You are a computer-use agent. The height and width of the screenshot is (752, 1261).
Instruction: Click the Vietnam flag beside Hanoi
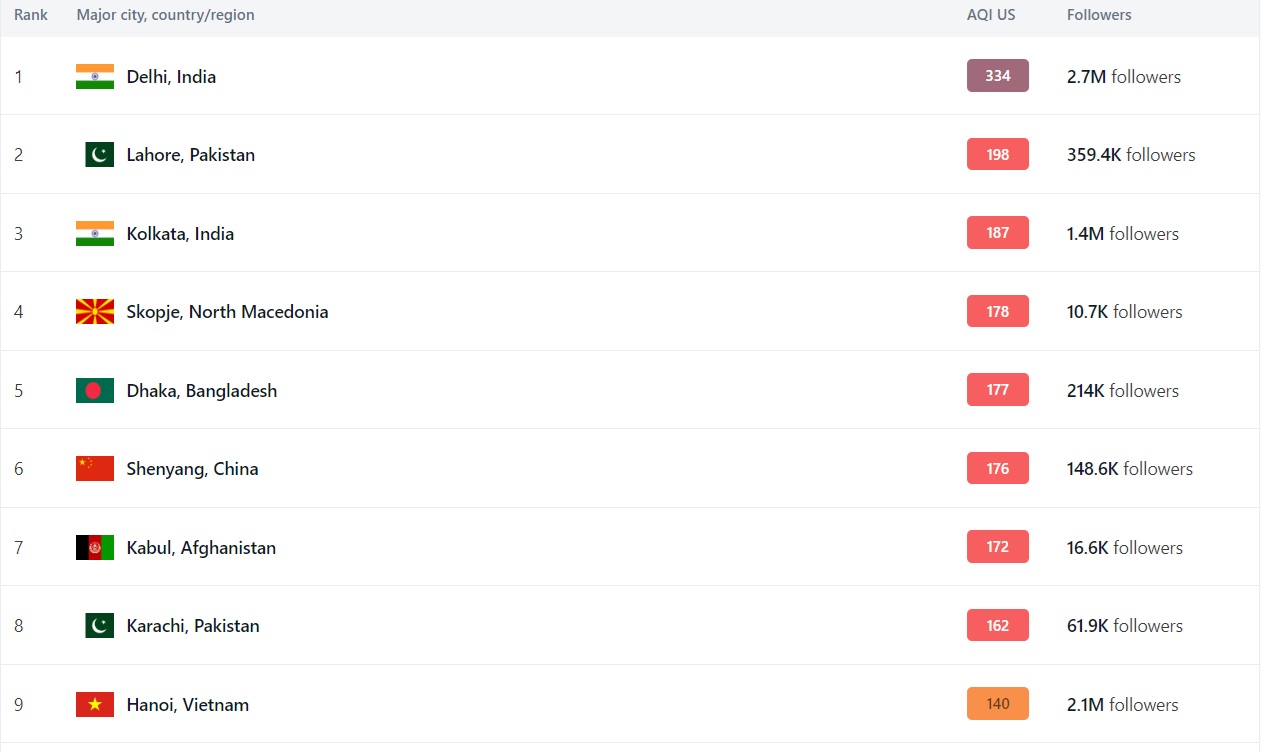[95, 705]
